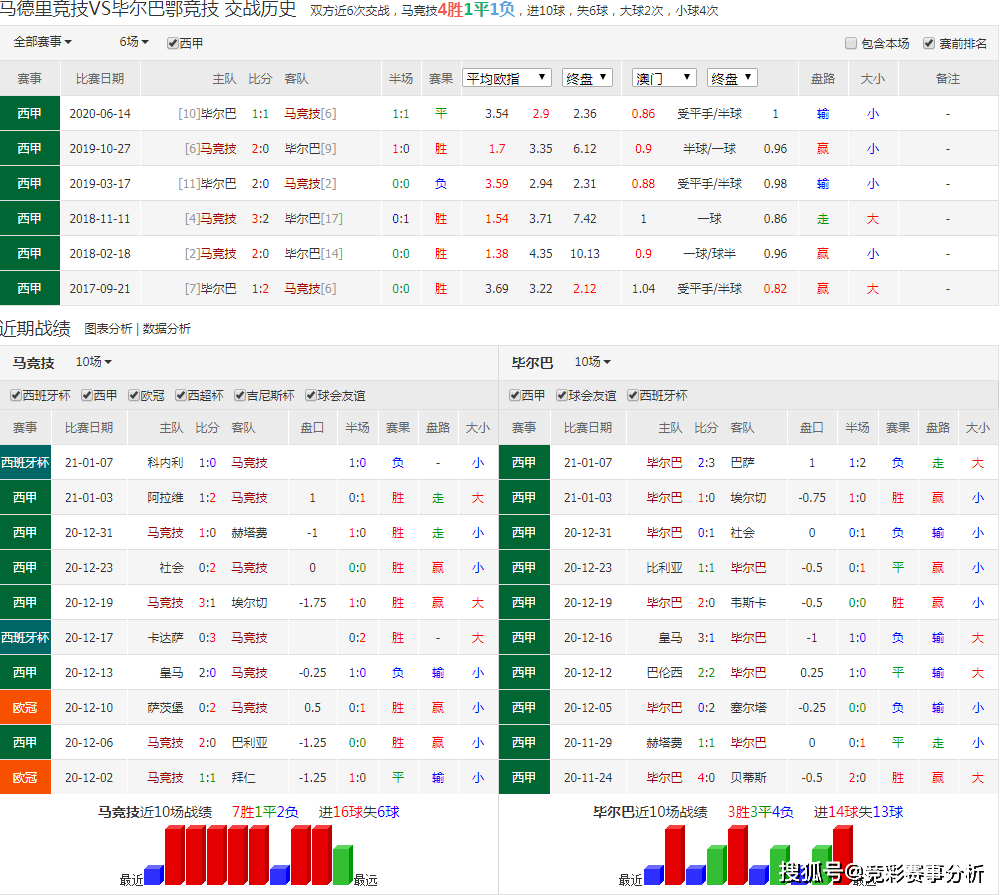Click the 西甲 badge on the 2020-06-14 match
The height and width of the screenshot is (895, 1007).
[x=30, y=114]
